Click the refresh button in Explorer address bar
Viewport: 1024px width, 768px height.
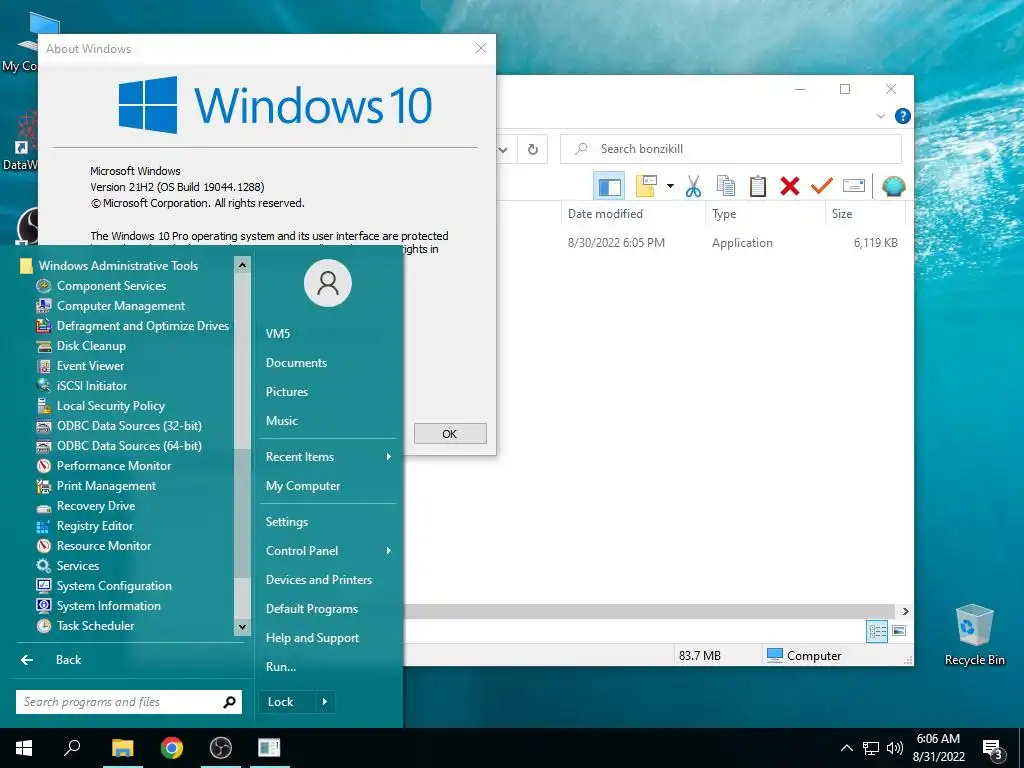point(533,150)
